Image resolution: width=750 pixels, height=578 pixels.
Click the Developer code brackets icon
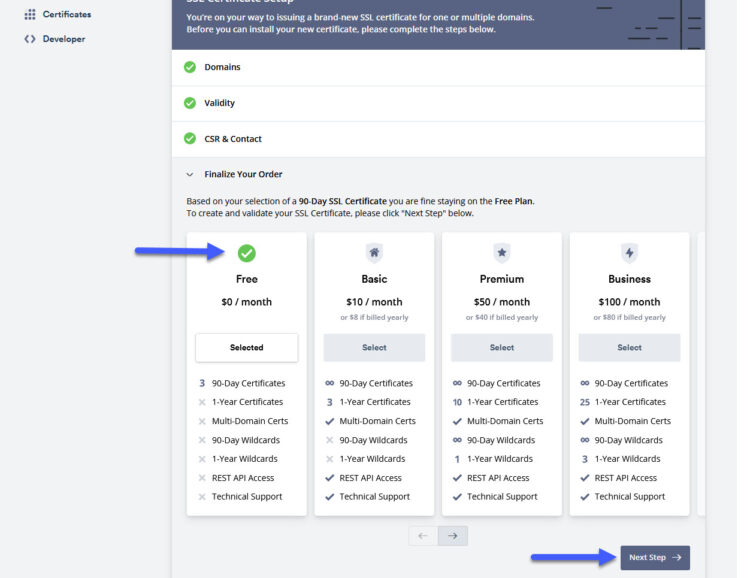tap(30, 39)
